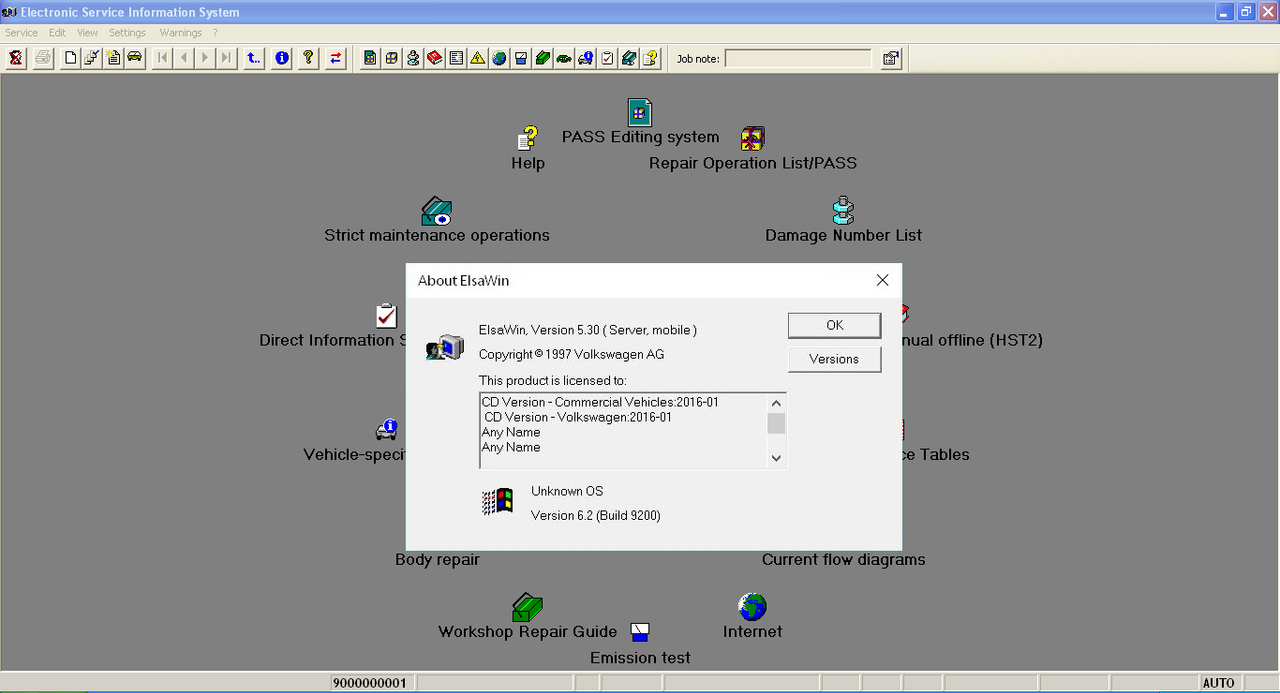The image size is (1280, 693).
Task: Click the clipboard checkmark toolbar icon
Action: pyautogui.click(x=607, y=58)
